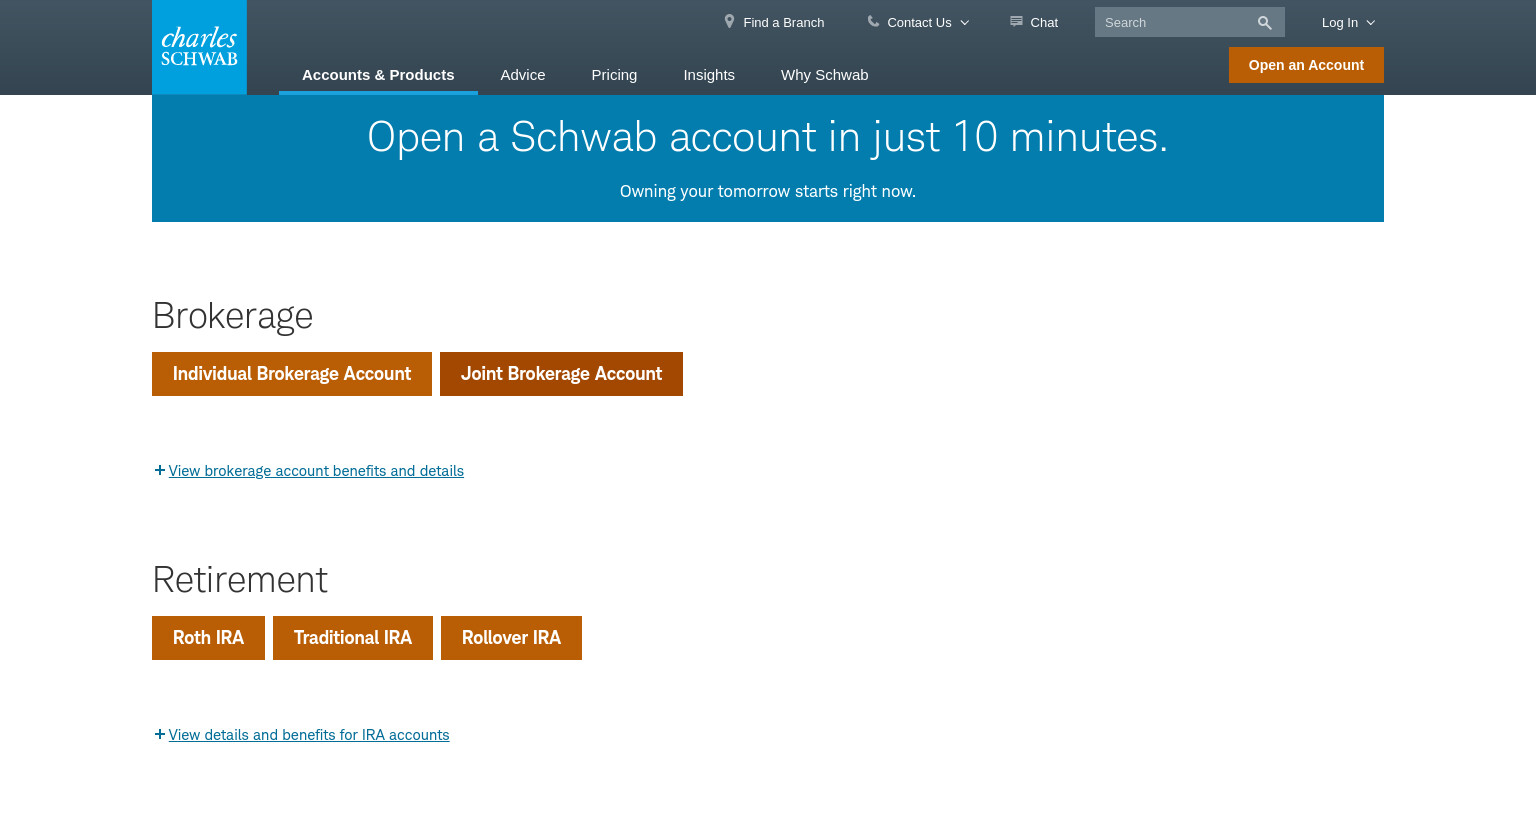Click the Retirement section heading

[240, 580]
